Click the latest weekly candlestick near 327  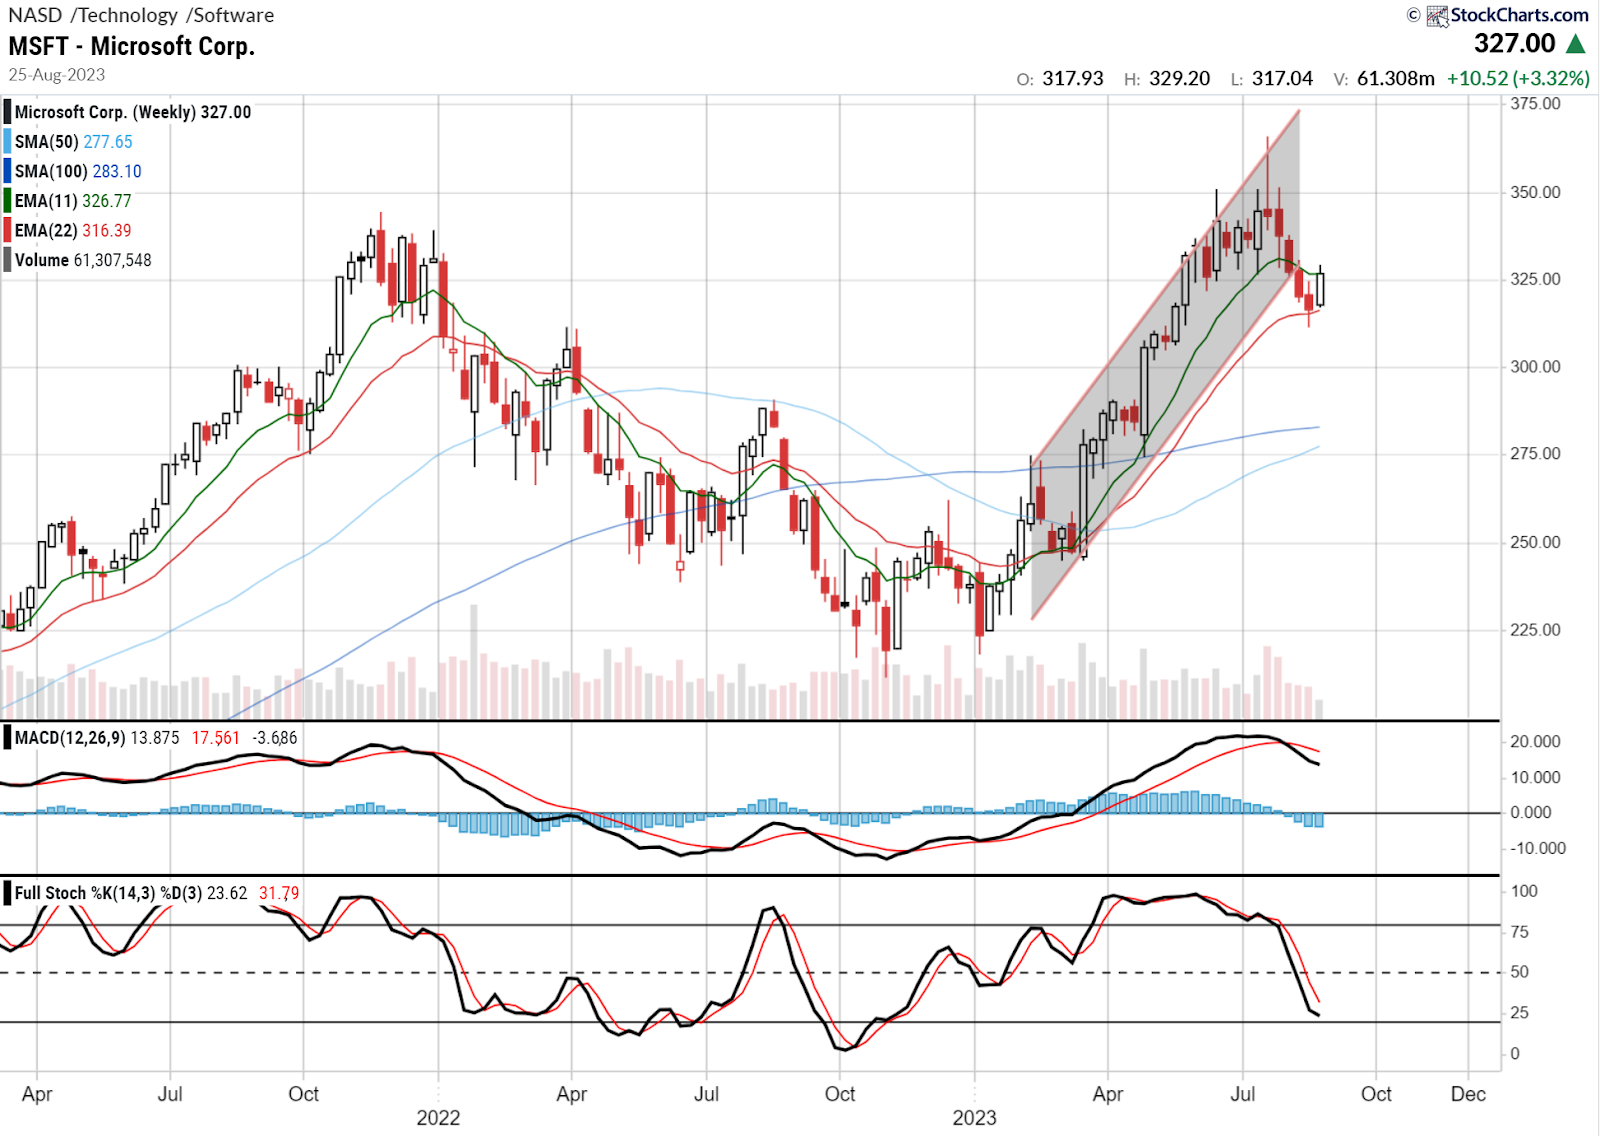[1320, 289]
